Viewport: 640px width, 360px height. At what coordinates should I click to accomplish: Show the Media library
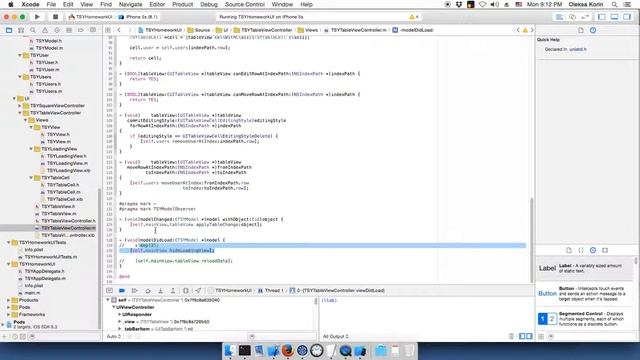point(605,250)
